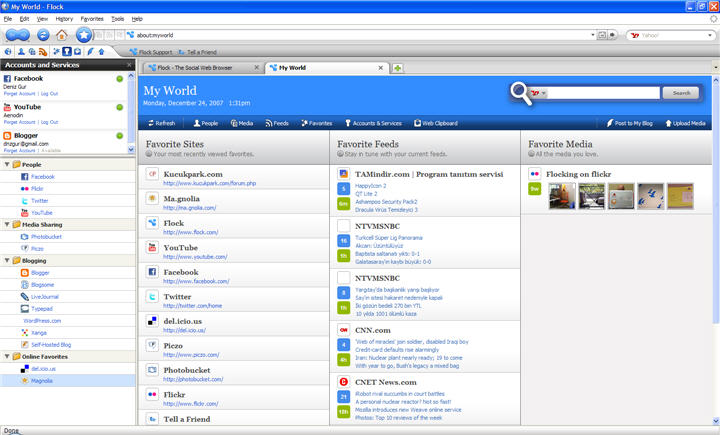Click Refresh in the My World toolbar
The height and width of the screenshot is (435, 720).
[161, 123]
